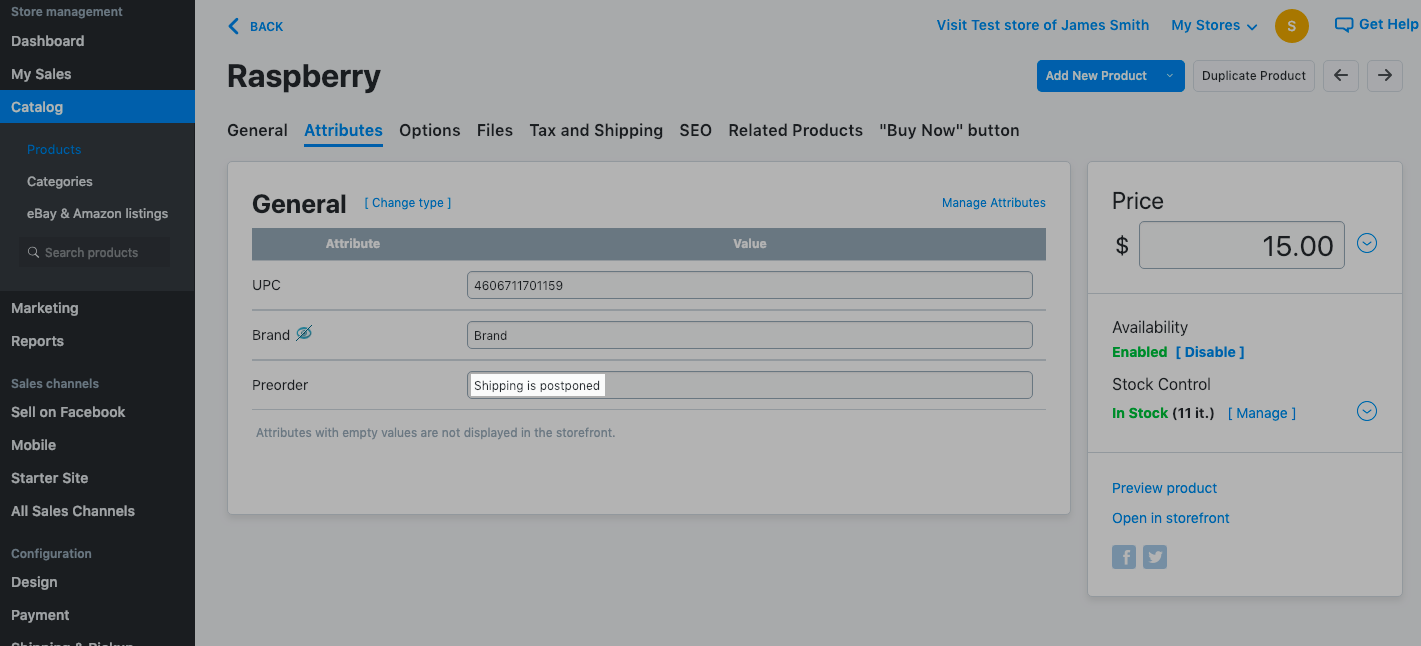Click the Twitter share icon
The height and width of the screenshot is (646, 1421).
1155,557
